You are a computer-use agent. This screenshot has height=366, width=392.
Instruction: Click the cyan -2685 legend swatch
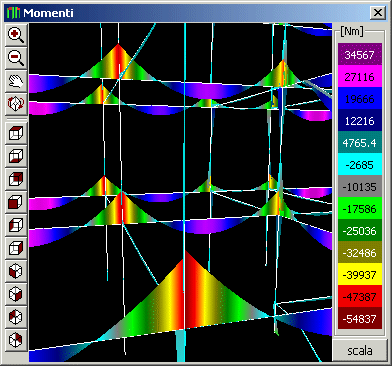coord(360,165)
